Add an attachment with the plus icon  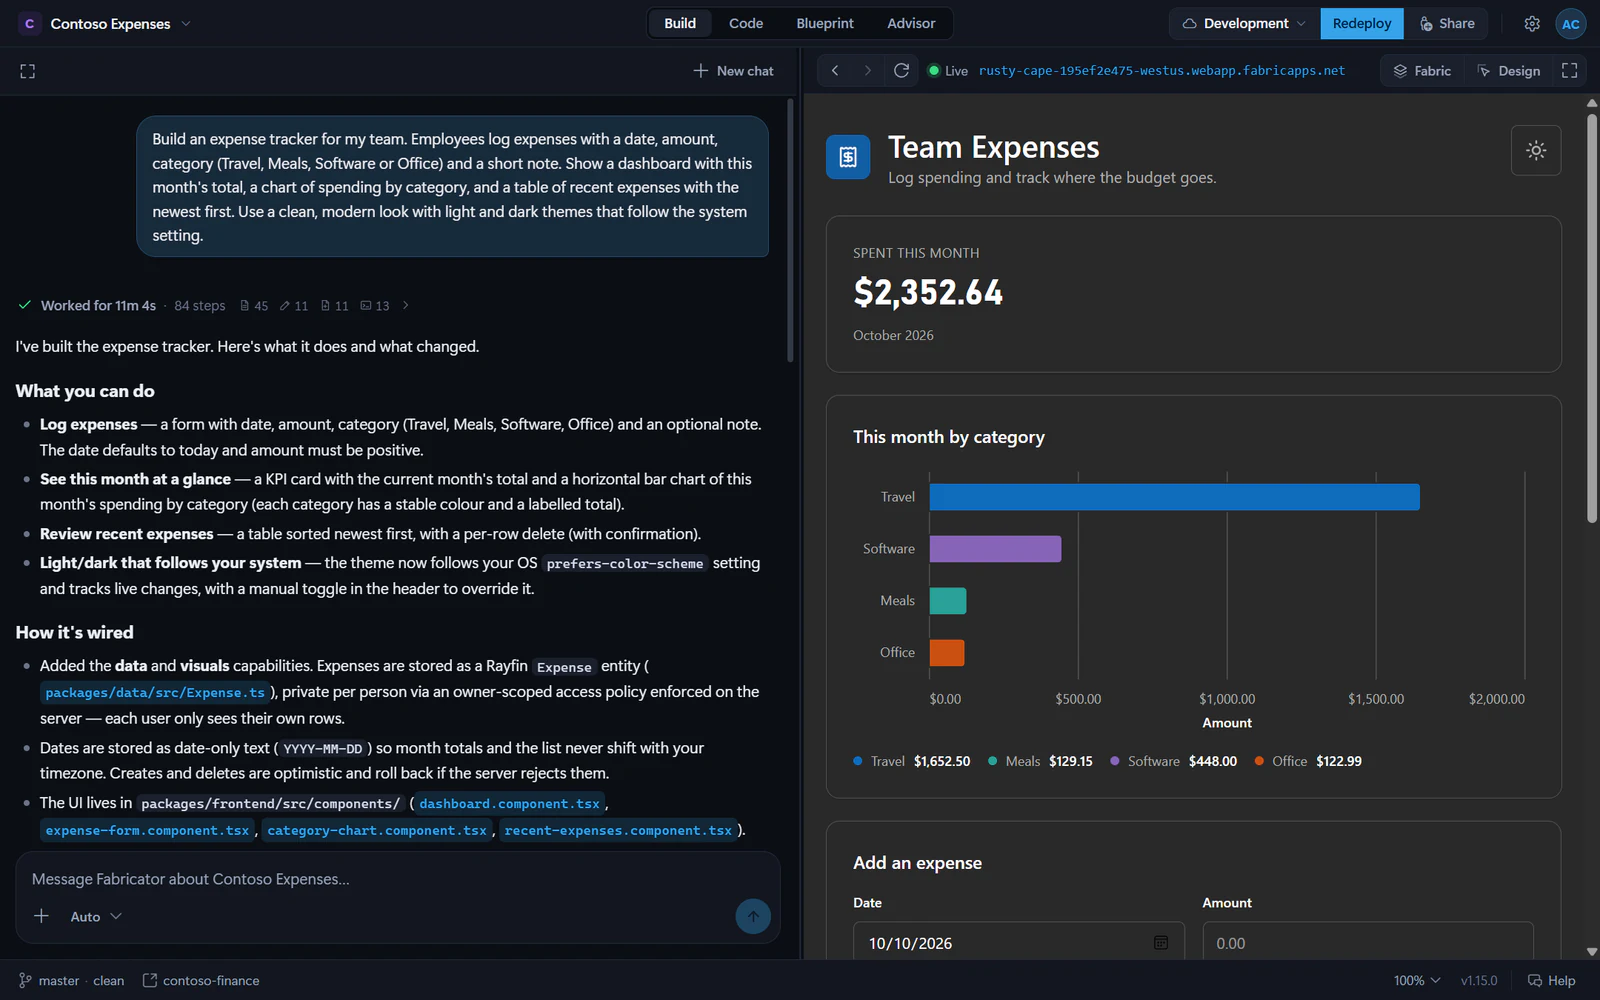click(x=41, y=916)
